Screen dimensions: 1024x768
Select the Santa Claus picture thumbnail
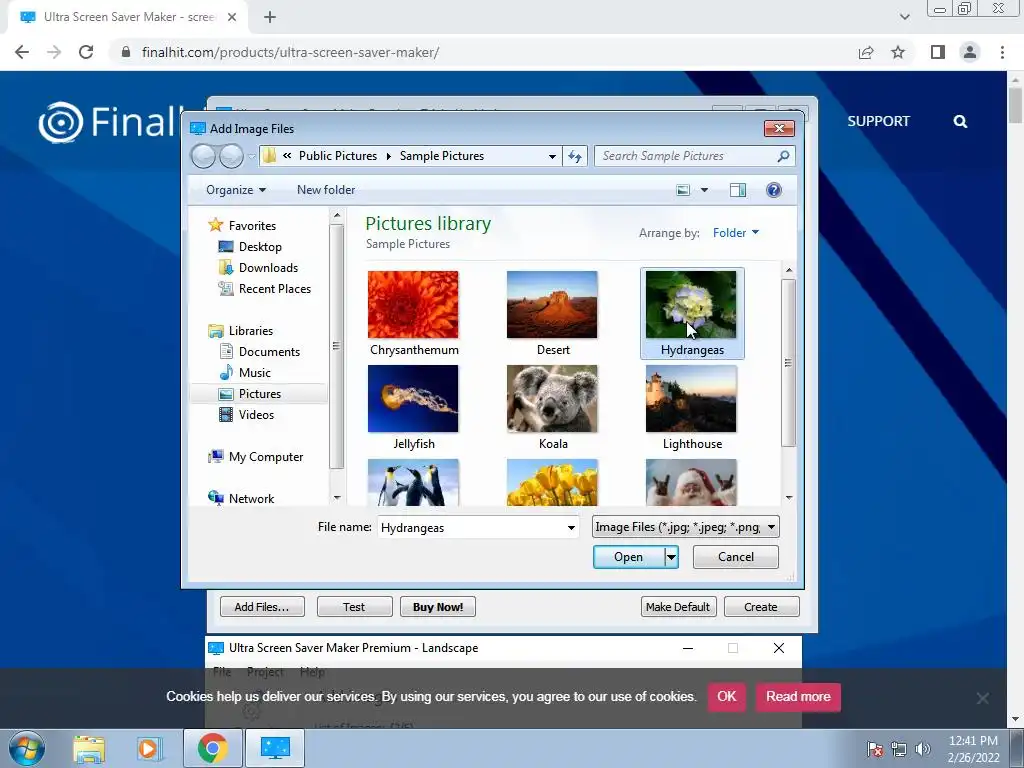691,483
